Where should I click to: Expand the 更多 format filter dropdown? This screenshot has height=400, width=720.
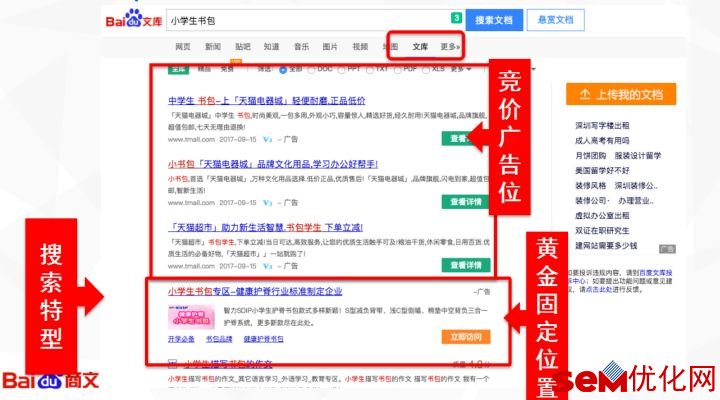(x=461, y=69)
